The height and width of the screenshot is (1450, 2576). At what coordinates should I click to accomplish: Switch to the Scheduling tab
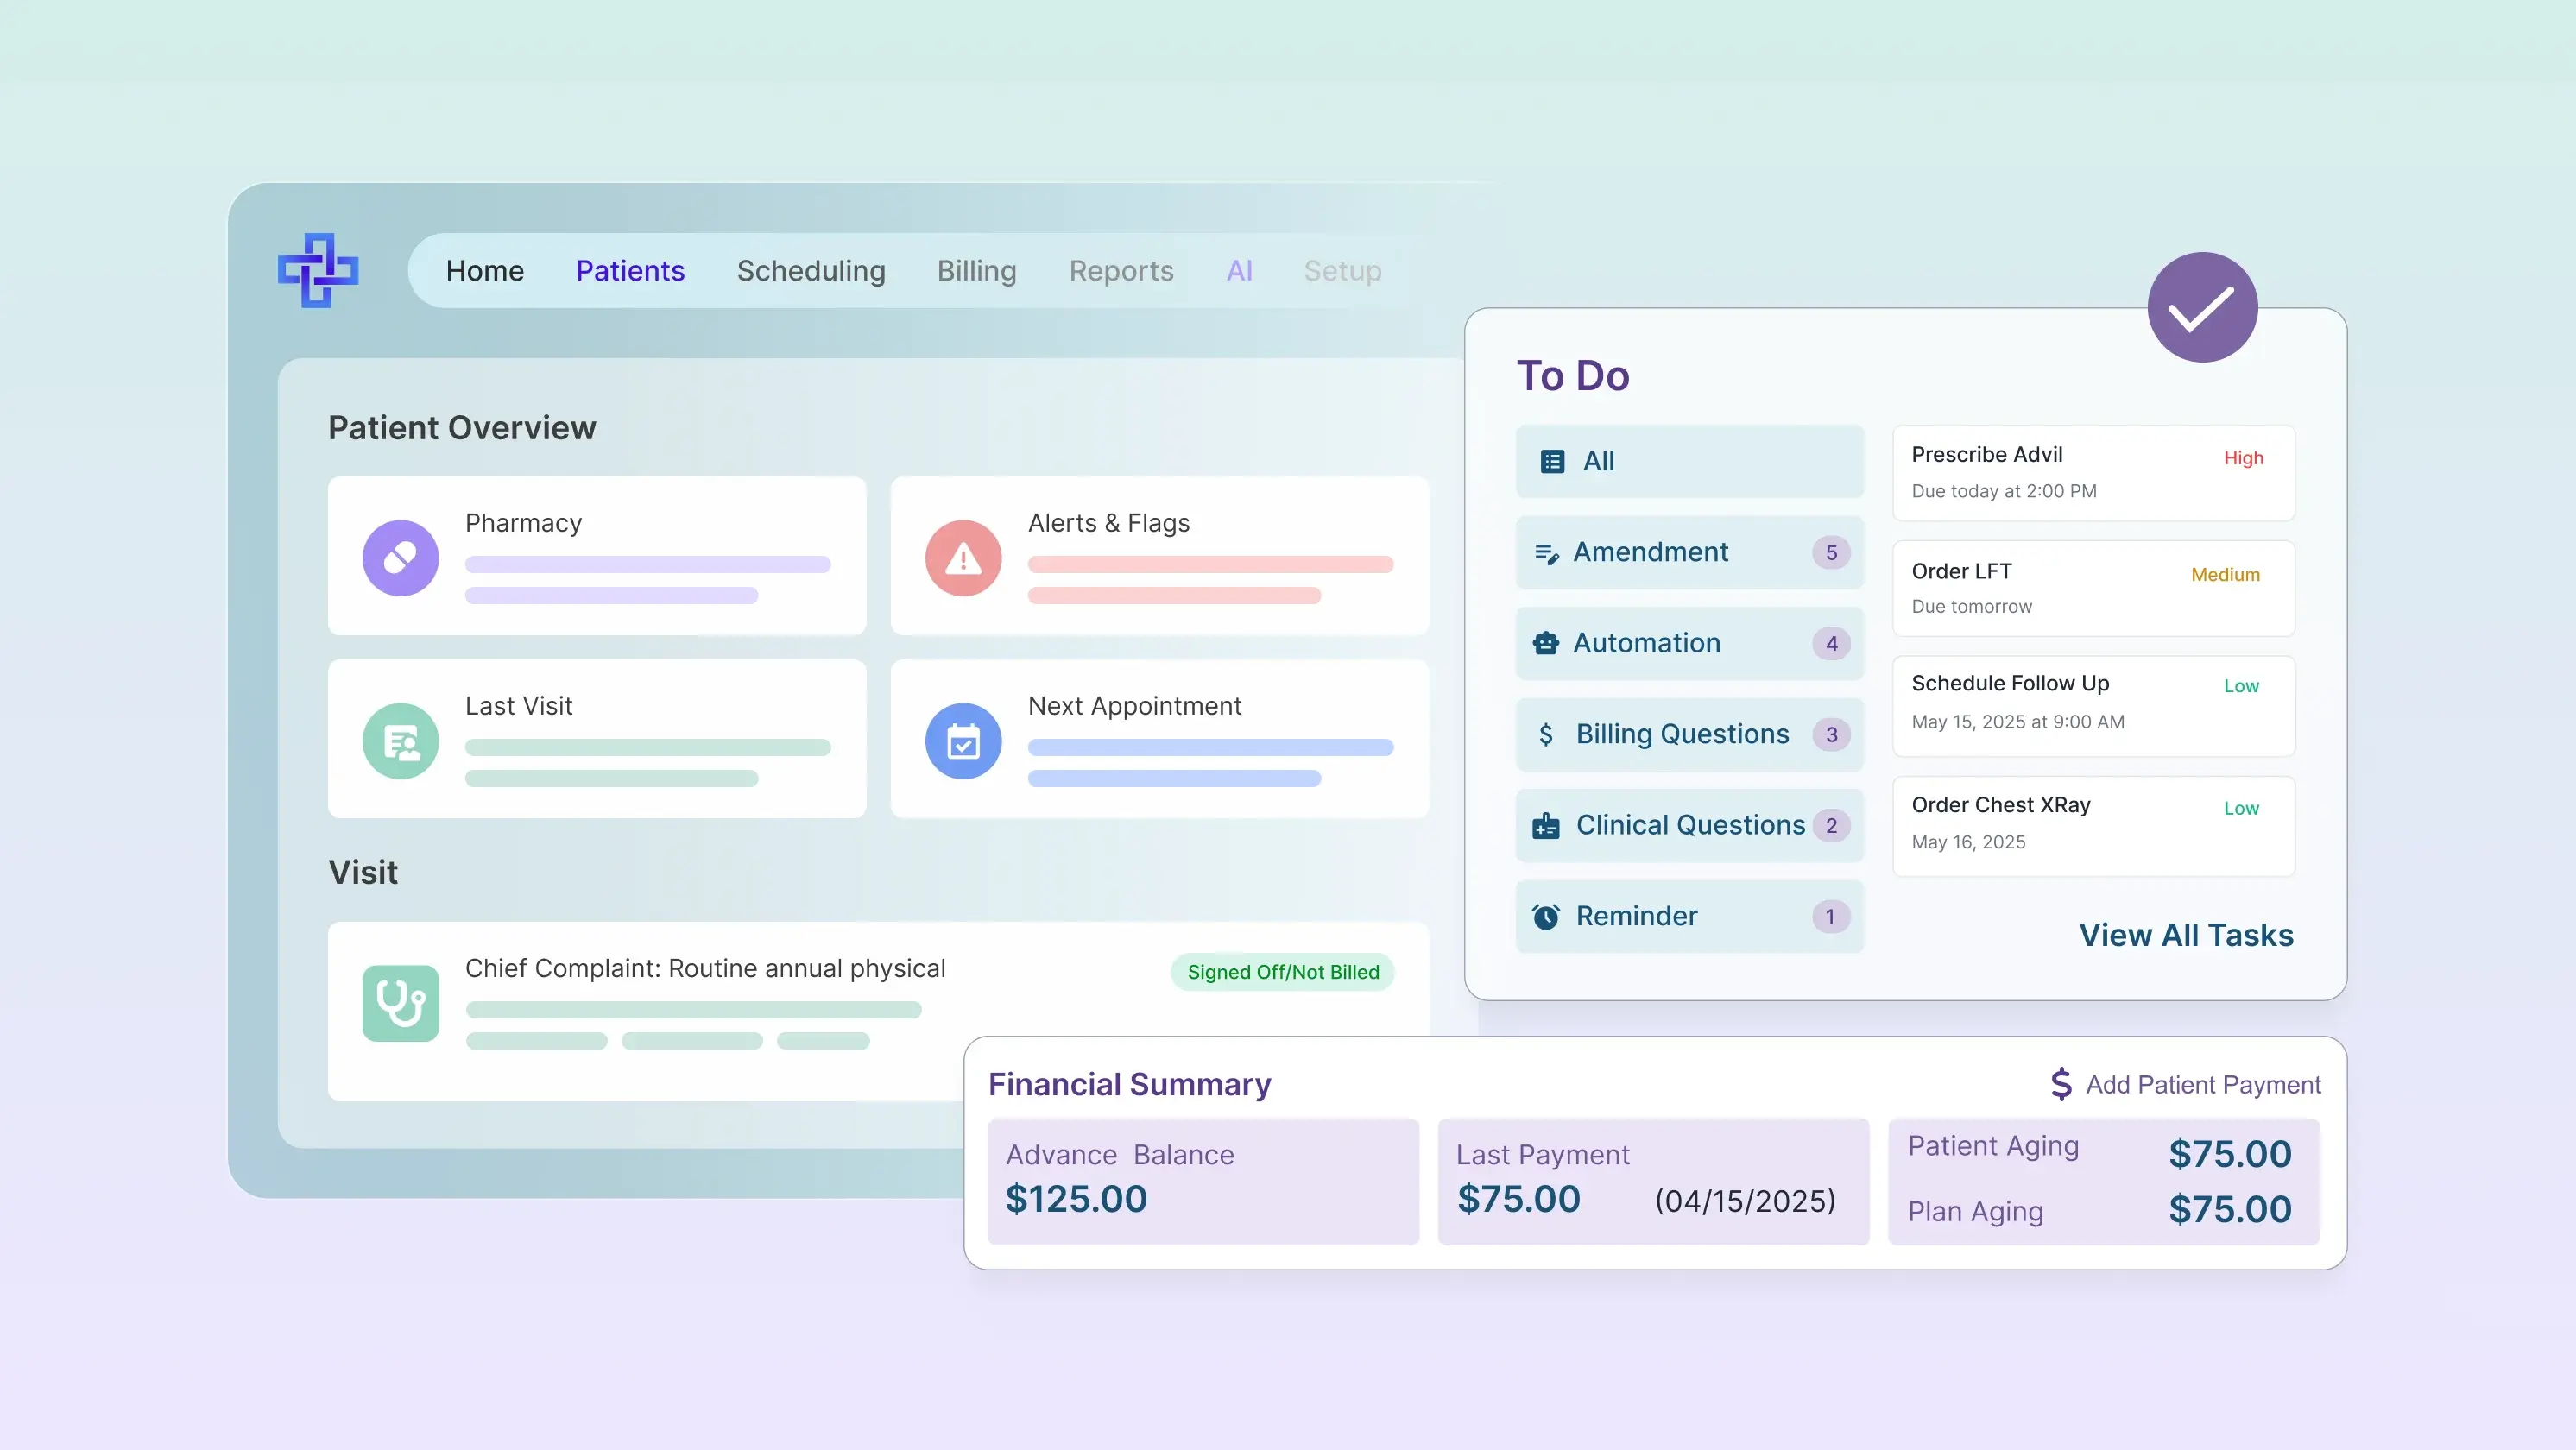[x=811, y=271]
